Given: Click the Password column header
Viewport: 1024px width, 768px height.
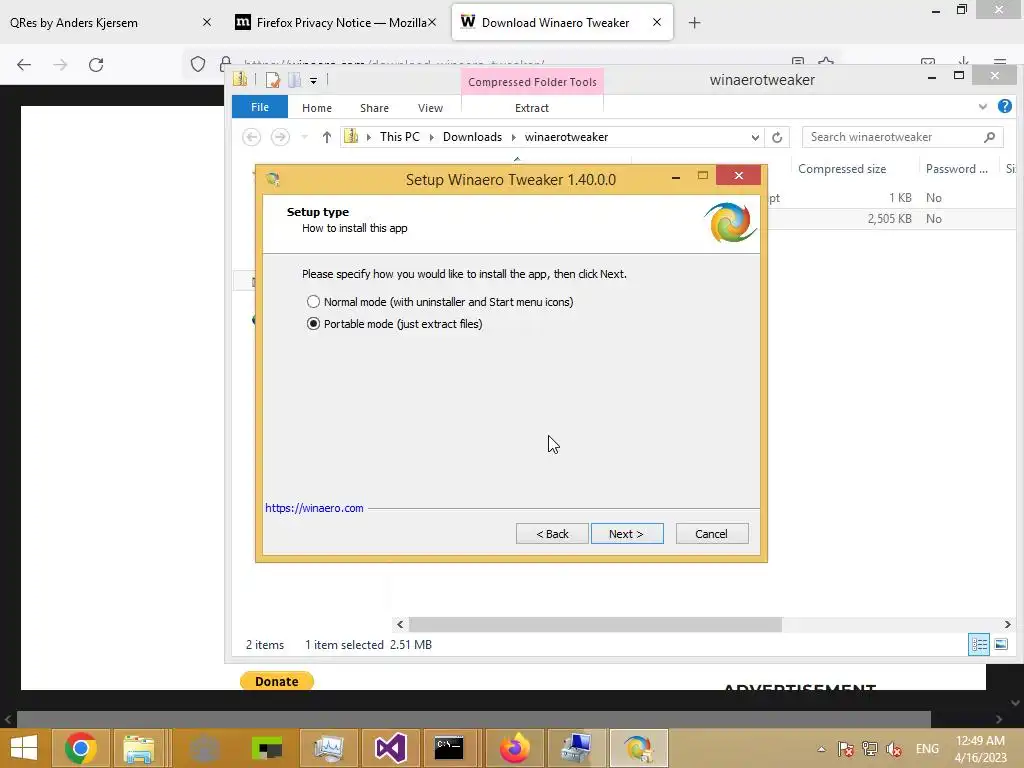Looking at the screenshot, I should [957, 168].
